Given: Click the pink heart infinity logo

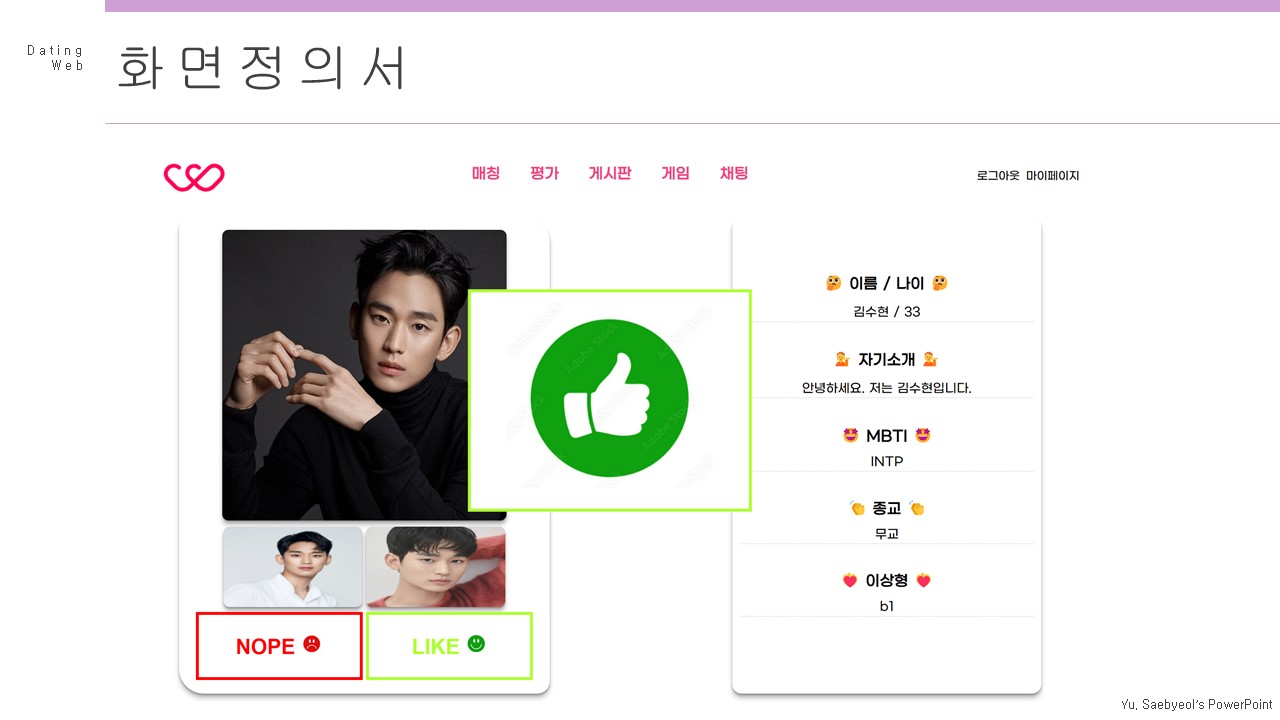Looking at the screenshot, I should click(194, 177).
